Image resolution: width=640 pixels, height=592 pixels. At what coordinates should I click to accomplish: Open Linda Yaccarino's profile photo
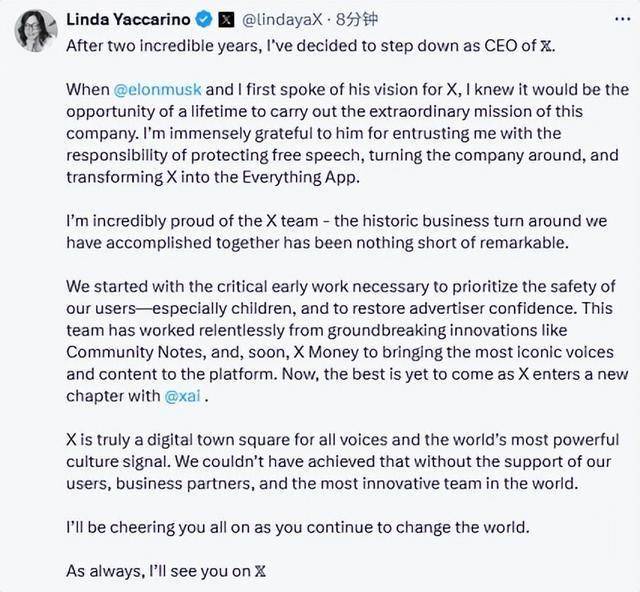[36, 31]
